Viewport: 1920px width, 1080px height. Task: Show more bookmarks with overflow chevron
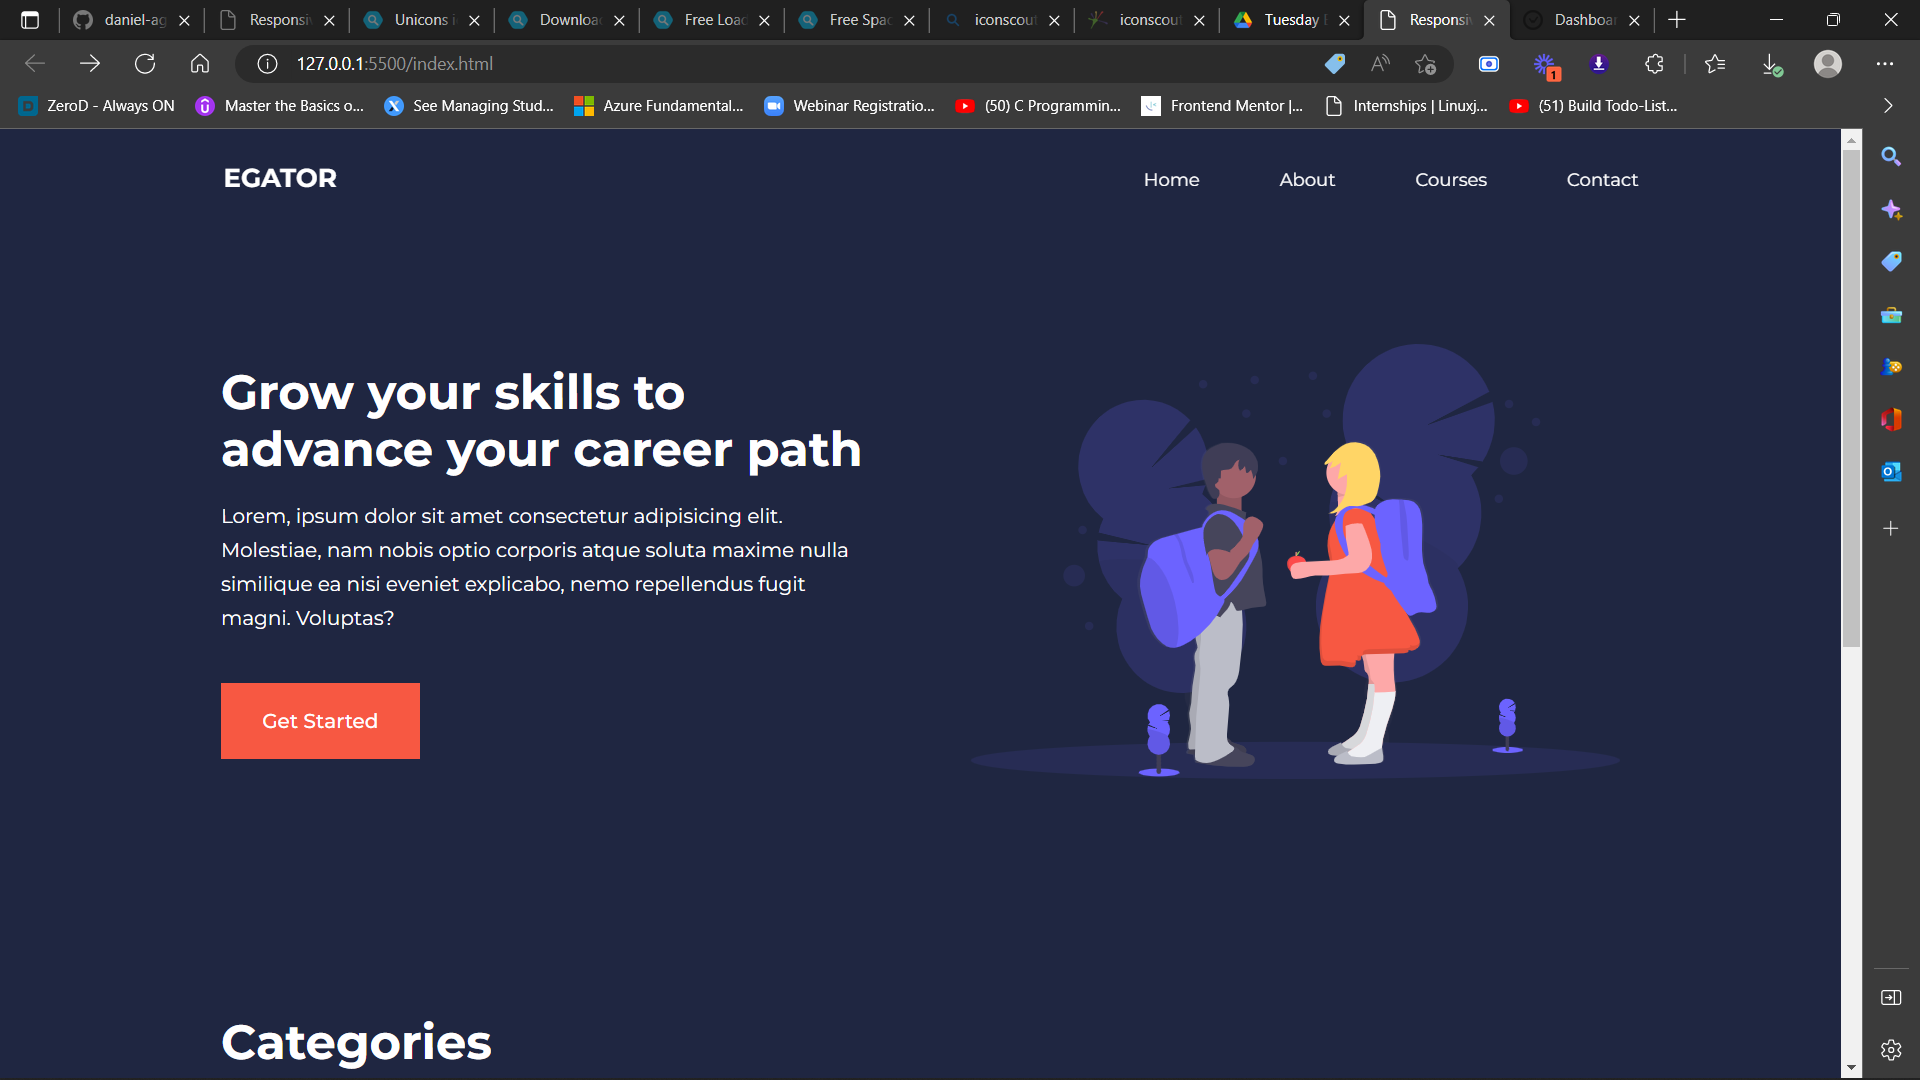coord(1886,105)
